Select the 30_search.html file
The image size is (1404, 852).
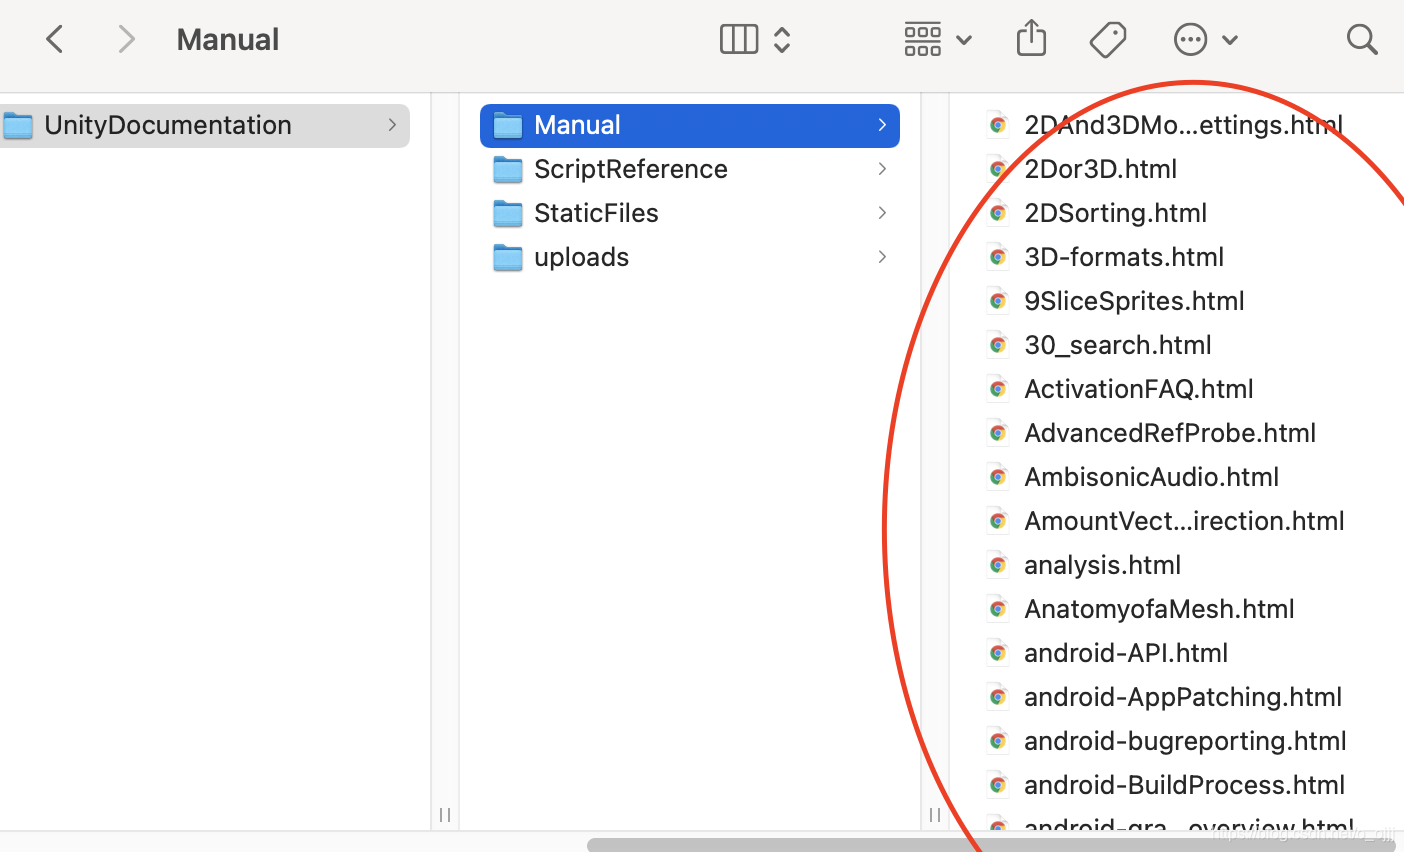(1118, 345)
